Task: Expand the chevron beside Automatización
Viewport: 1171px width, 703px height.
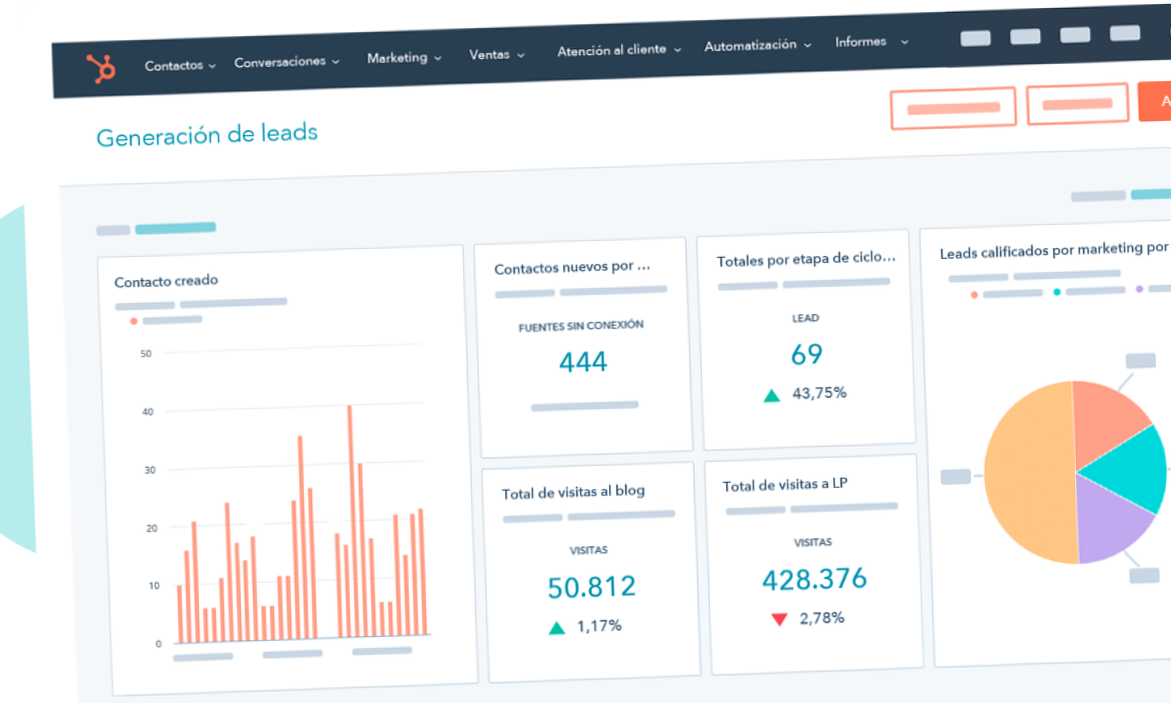Action: [x=807, y=46]
